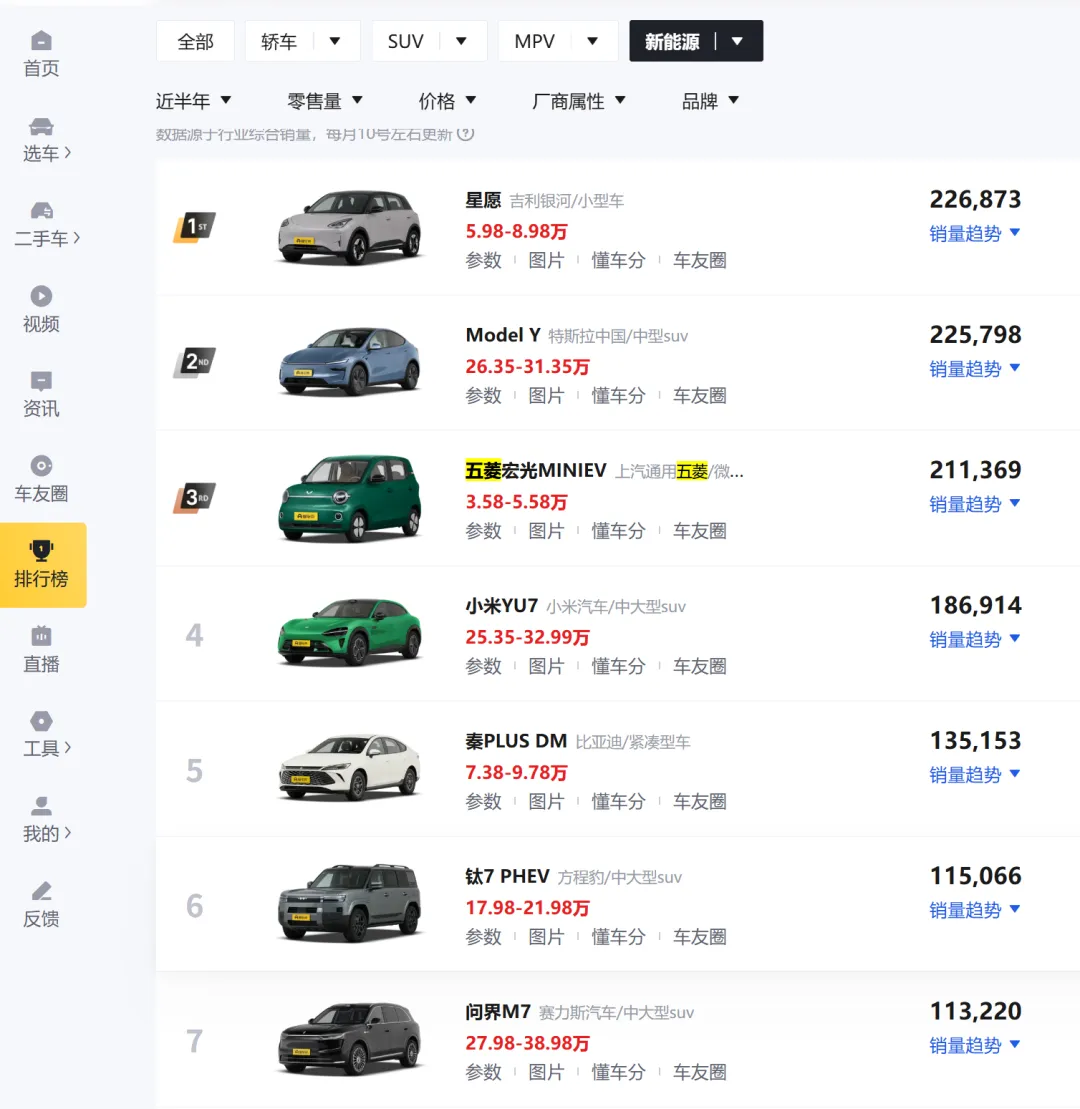The image size is (1080, 1109).
Task: Open the 二手车 used car icon
Action: point(41,211)
